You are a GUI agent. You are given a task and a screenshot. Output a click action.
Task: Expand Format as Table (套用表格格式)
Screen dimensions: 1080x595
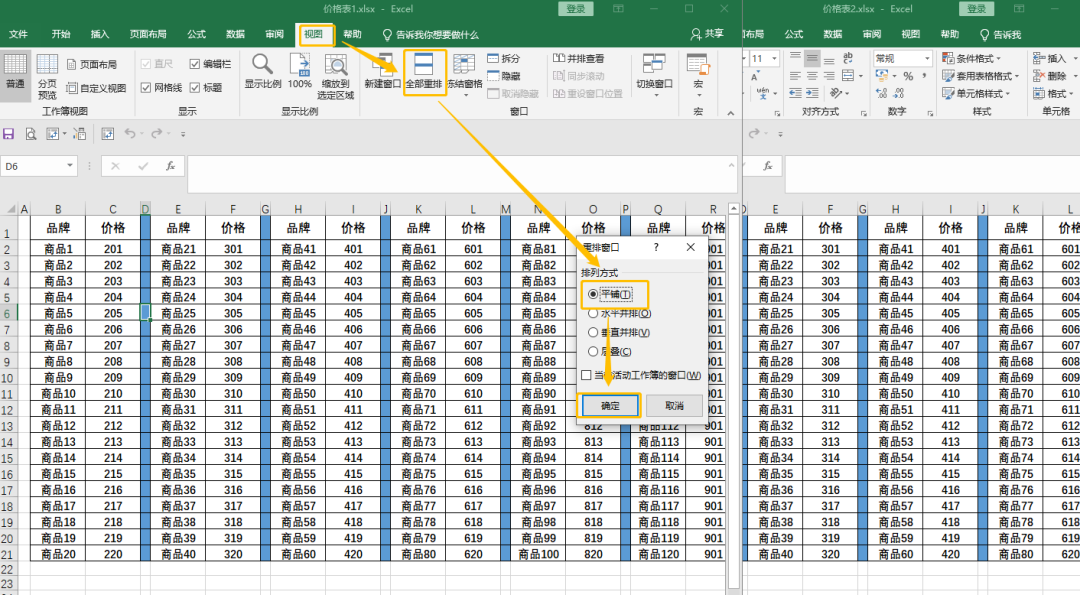980,76
